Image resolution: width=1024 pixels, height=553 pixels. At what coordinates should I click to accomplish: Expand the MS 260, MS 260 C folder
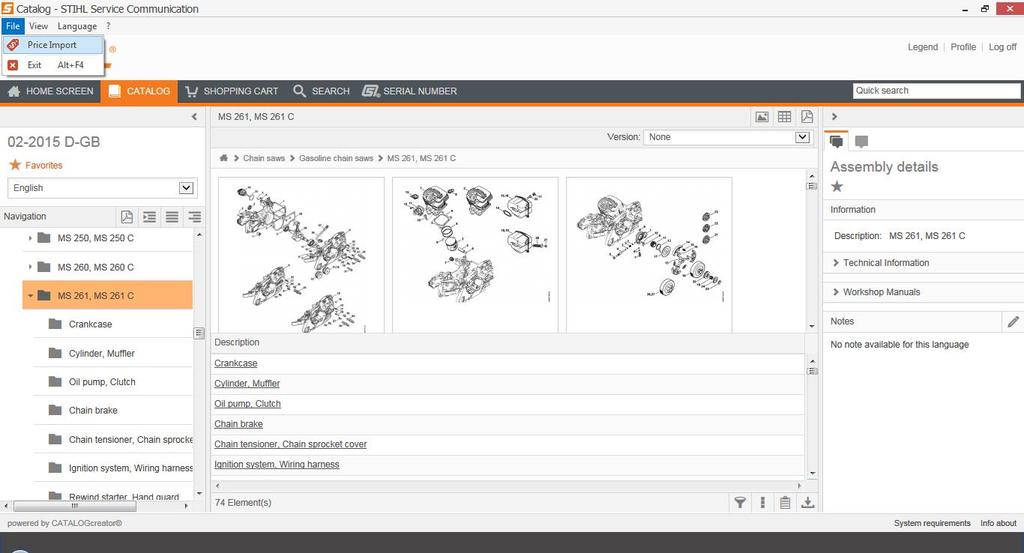30,267
